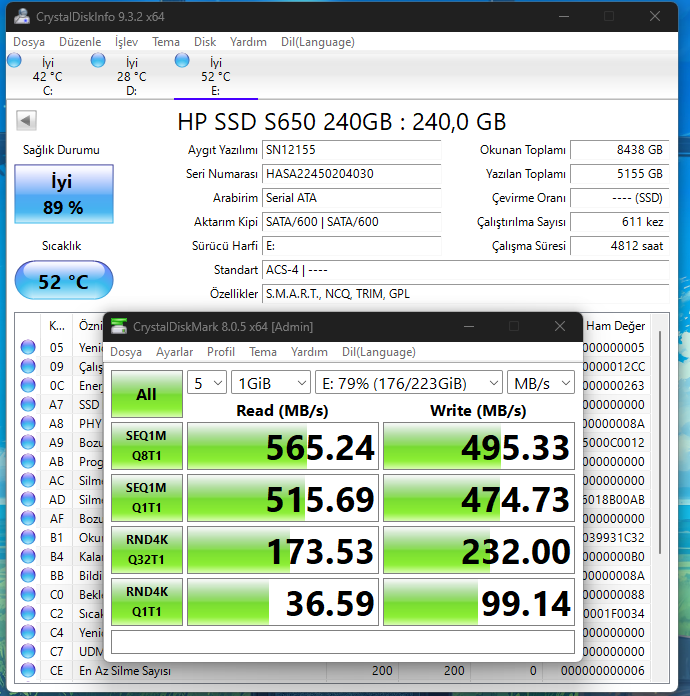Click status orb of attribute row 05
The image size is (690, 696).
(x=28, y=347)
